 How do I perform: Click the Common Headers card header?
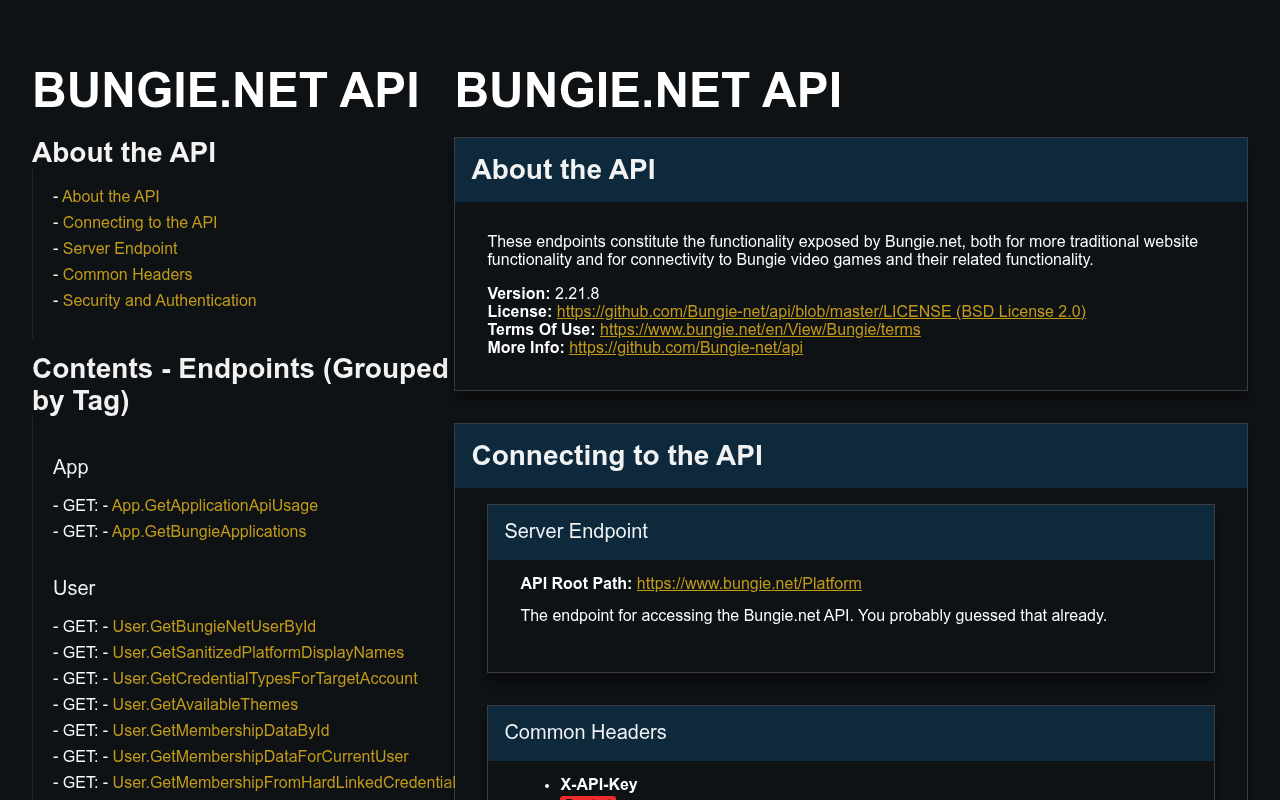click(851, 733)
